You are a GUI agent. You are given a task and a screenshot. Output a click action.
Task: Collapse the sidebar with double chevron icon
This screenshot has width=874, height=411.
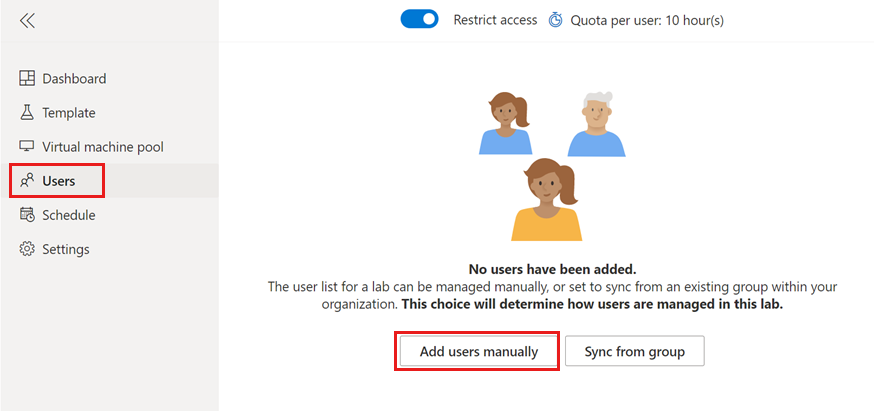[27, 21]
